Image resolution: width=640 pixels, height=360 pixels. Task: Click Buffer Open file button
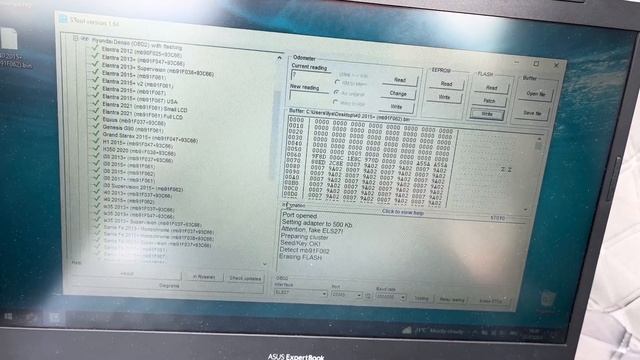(x=536, y=94)
